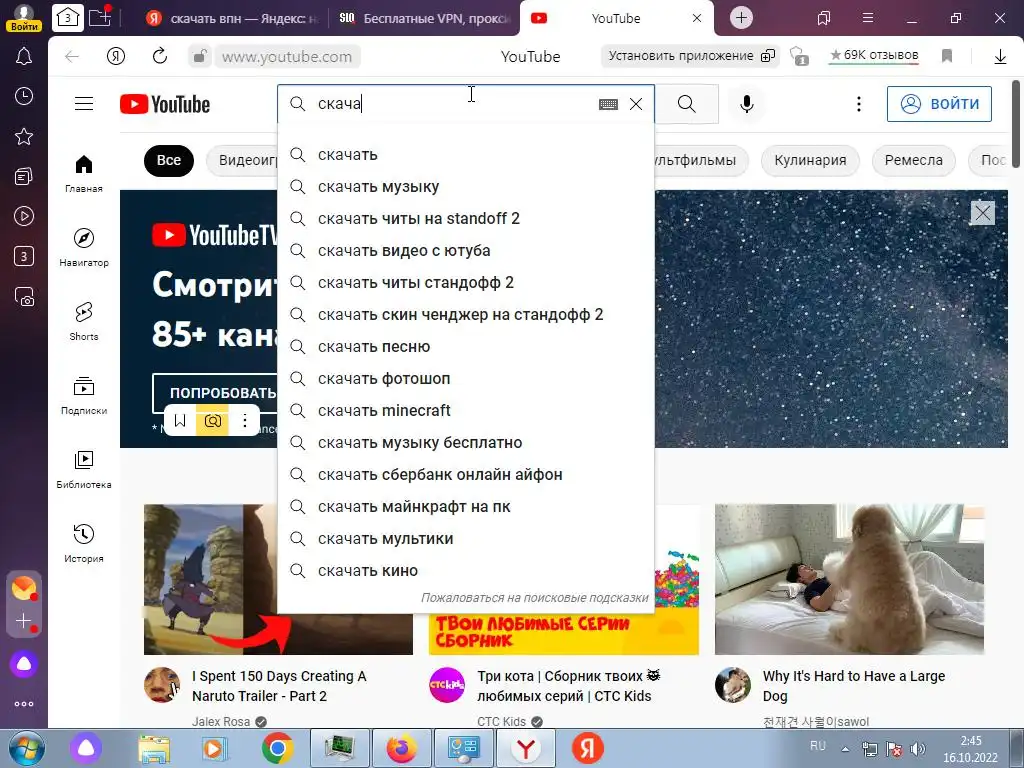Click the RU language indicator in taskbar
Image resolution: width=1024 pixels, height=768 pixels.
pos(818,746)
